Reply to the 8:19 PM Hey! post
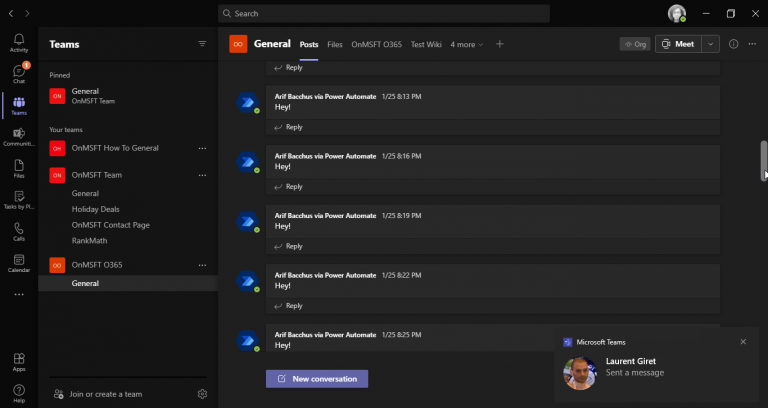Image resolution: width=768 pixels, height=408 pixels. tap(288, 246)
